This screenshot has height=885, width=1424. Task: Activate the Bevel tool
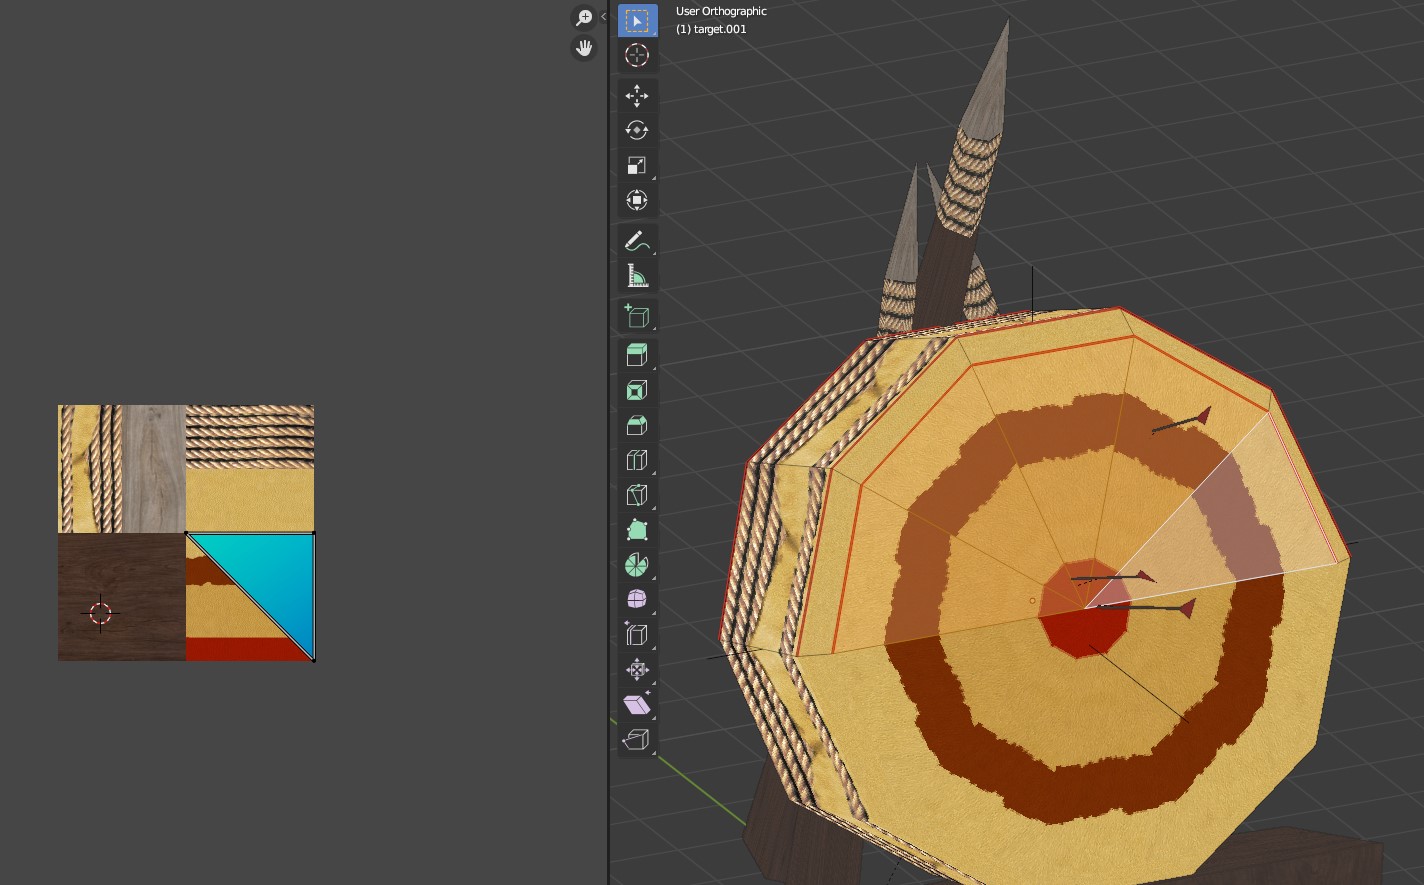637,425
